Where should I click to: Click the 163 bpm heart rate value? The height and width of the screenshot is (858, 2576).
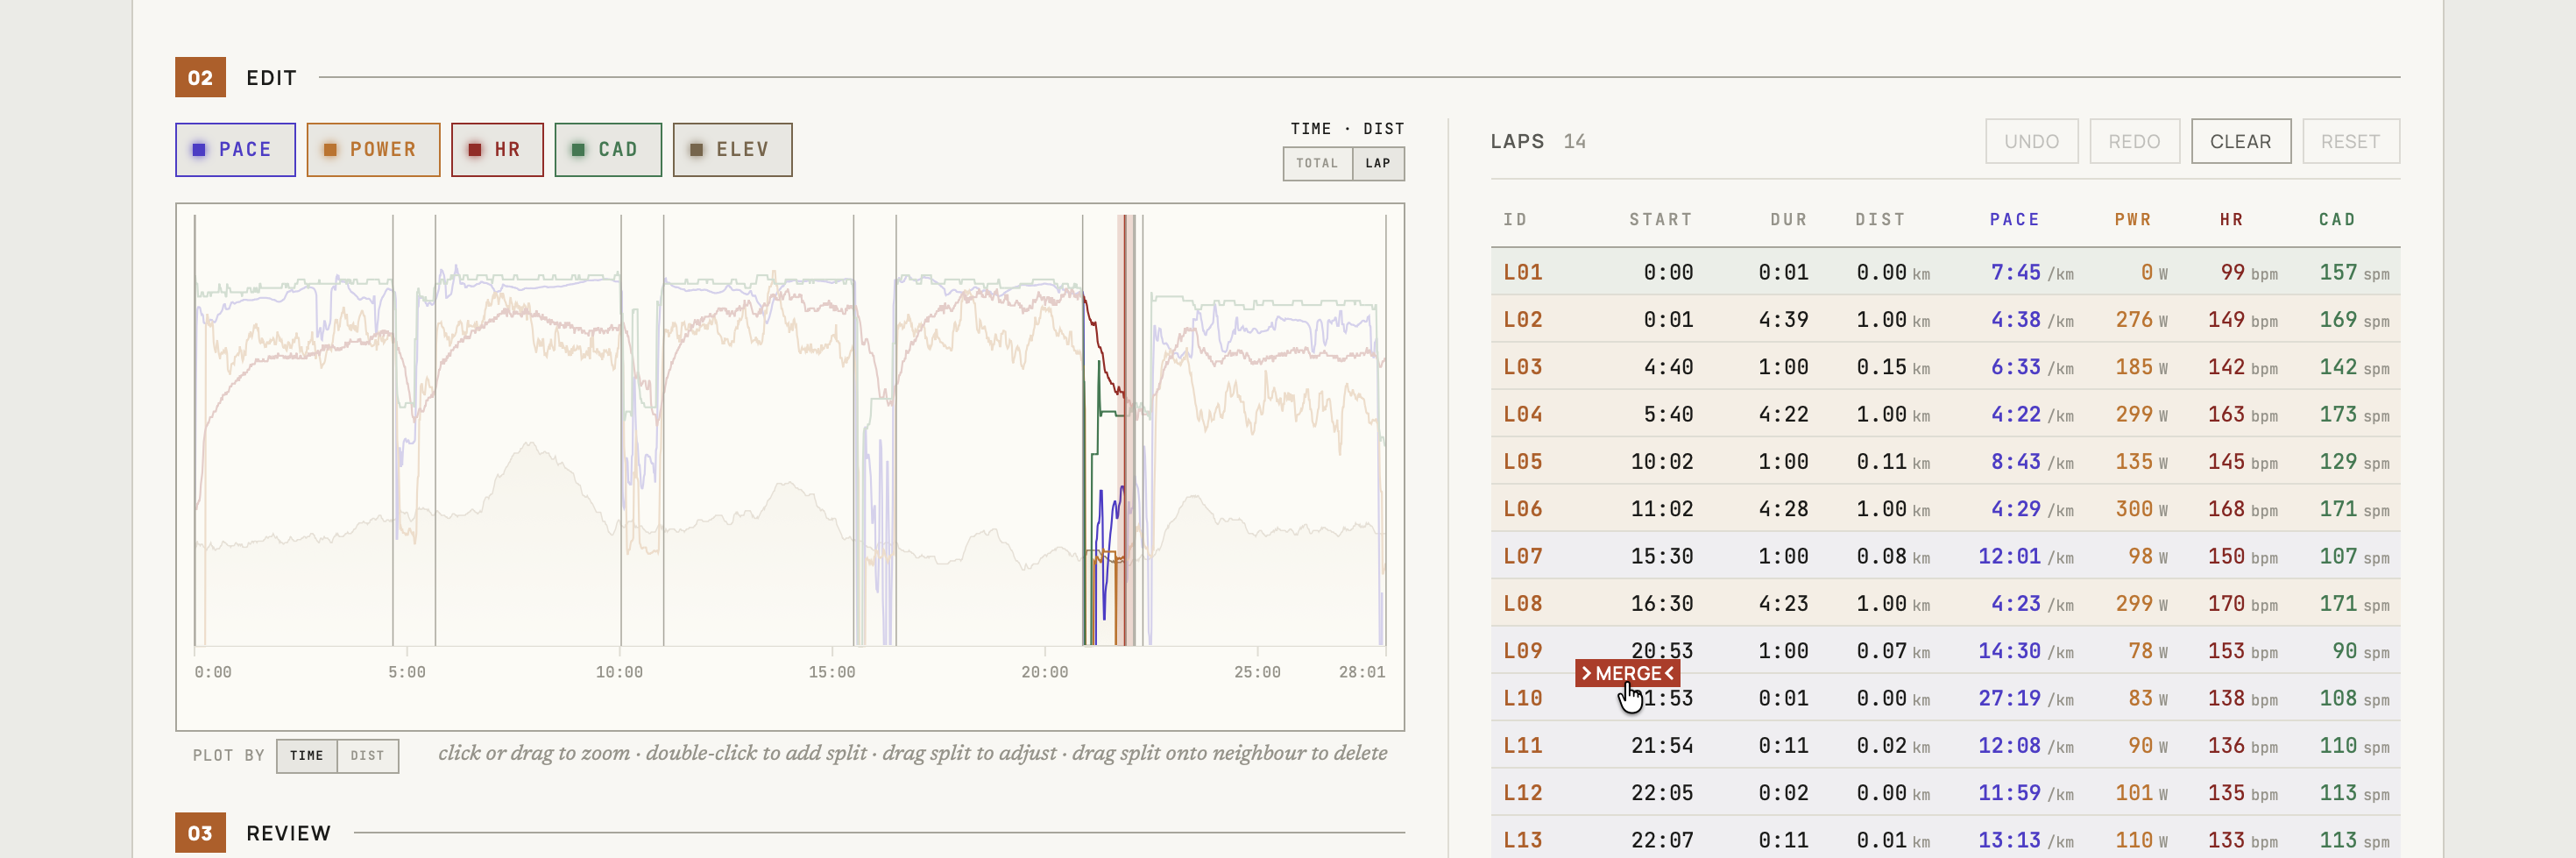2242,415
